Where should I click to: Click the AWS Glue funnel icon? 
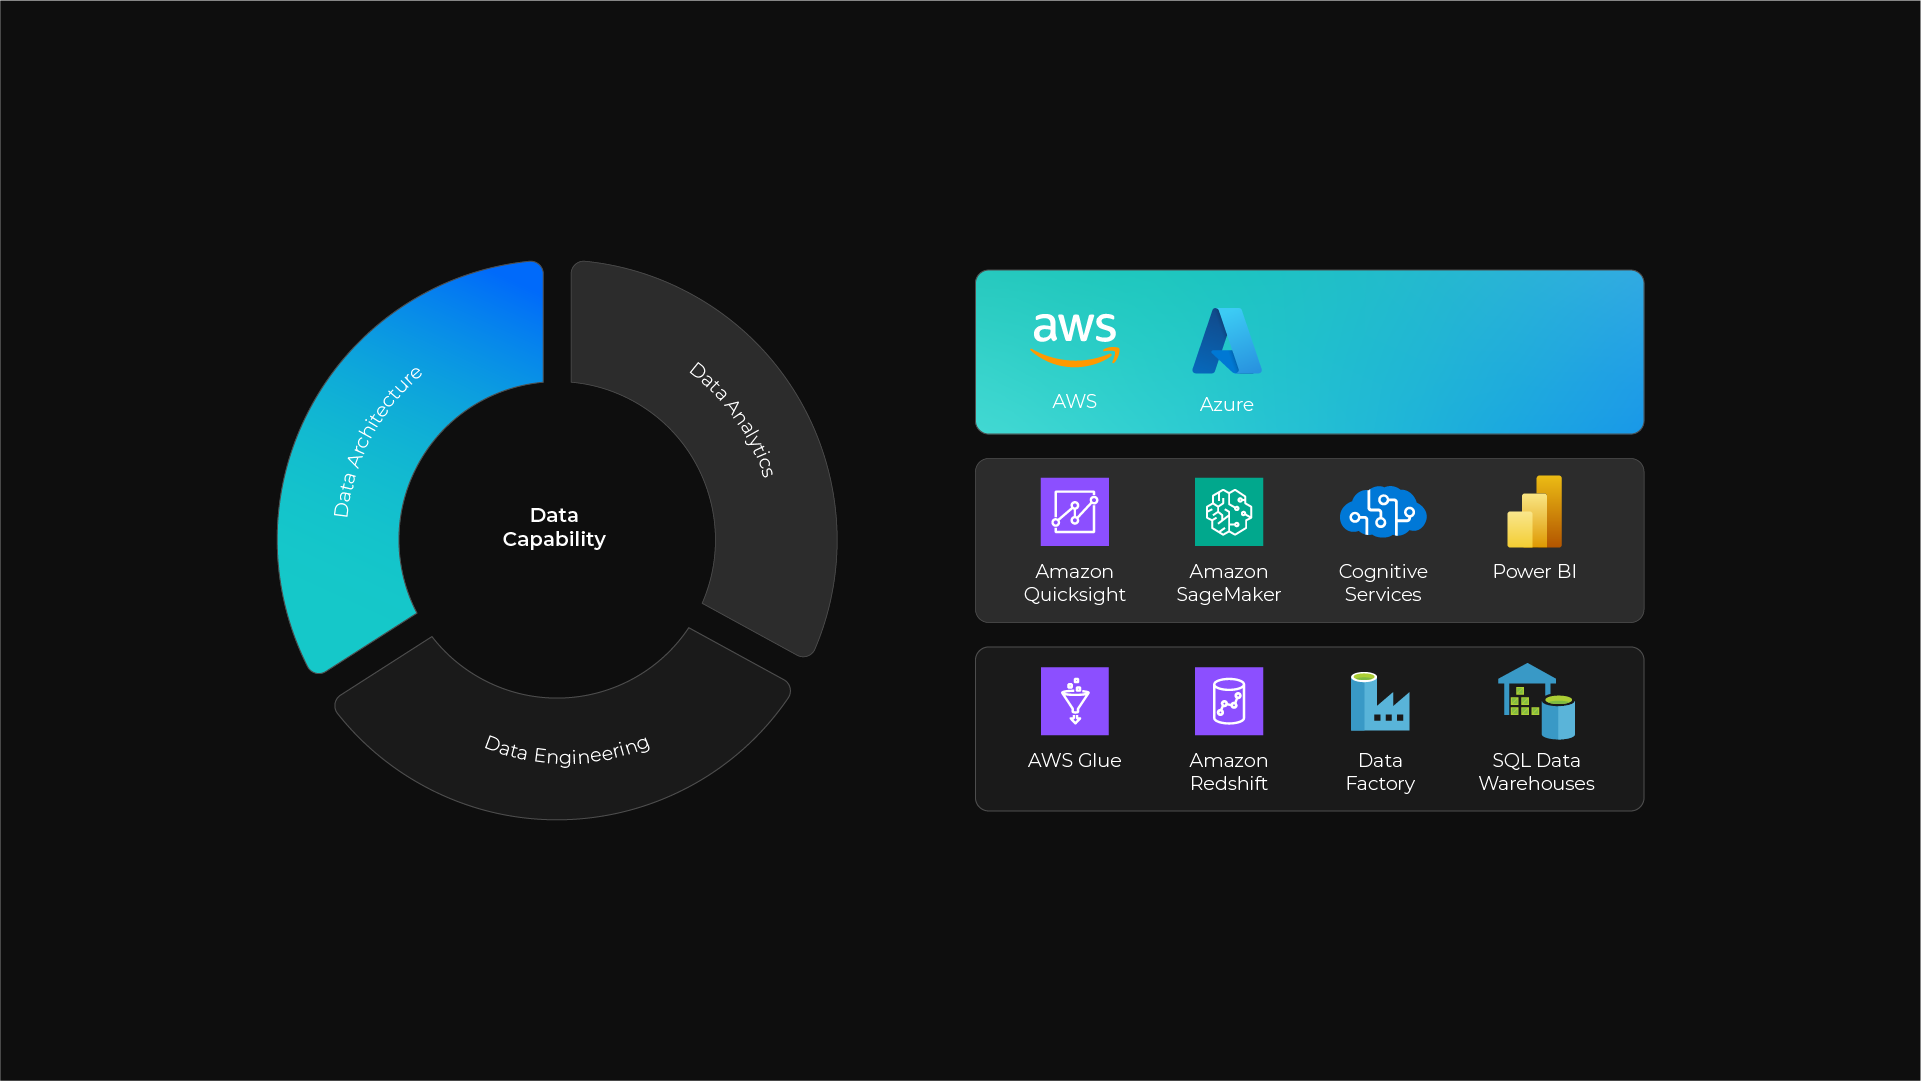pyautogui.click(x=1074, y=701)
